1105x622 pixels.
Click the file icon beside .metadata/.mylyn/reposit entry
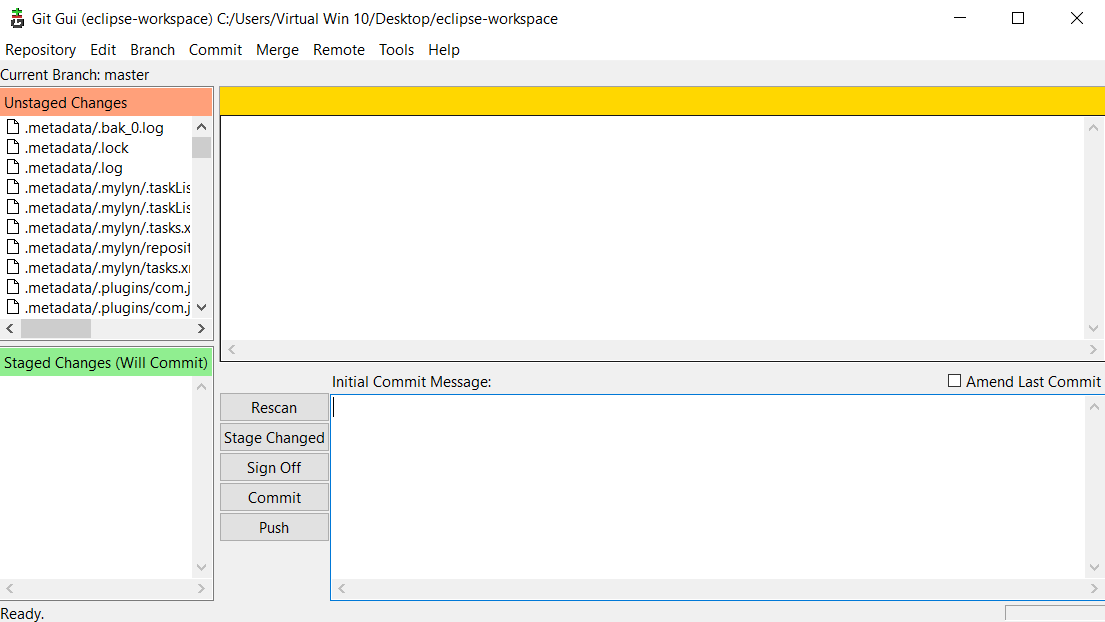13,247
